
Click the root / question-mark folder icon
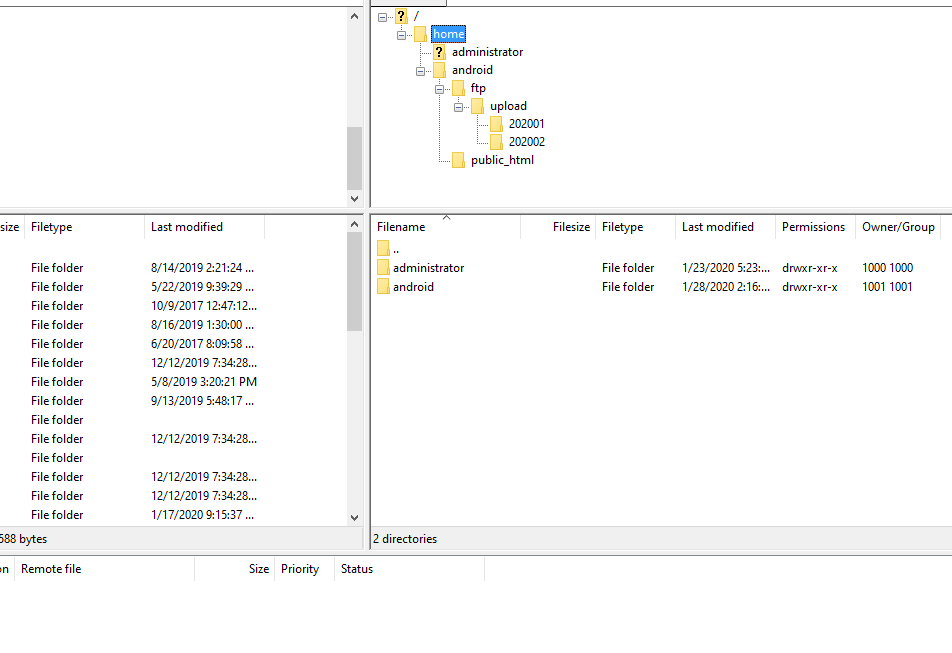(x=401, y=16)
